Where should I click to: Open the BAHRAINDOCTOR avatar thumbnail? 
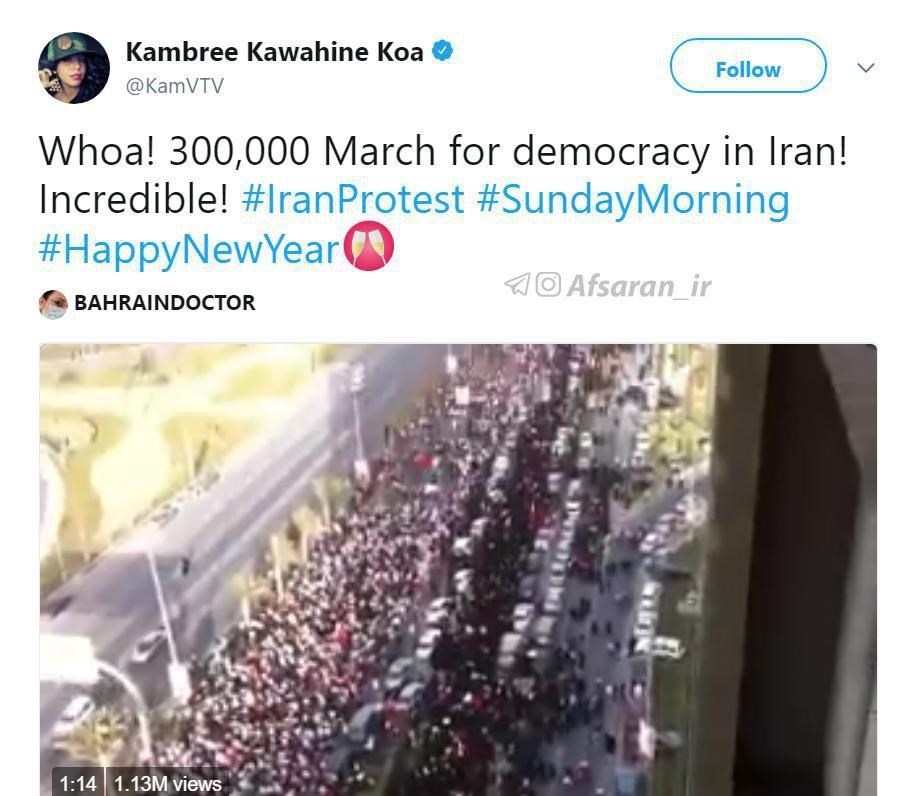pos(53,304)
